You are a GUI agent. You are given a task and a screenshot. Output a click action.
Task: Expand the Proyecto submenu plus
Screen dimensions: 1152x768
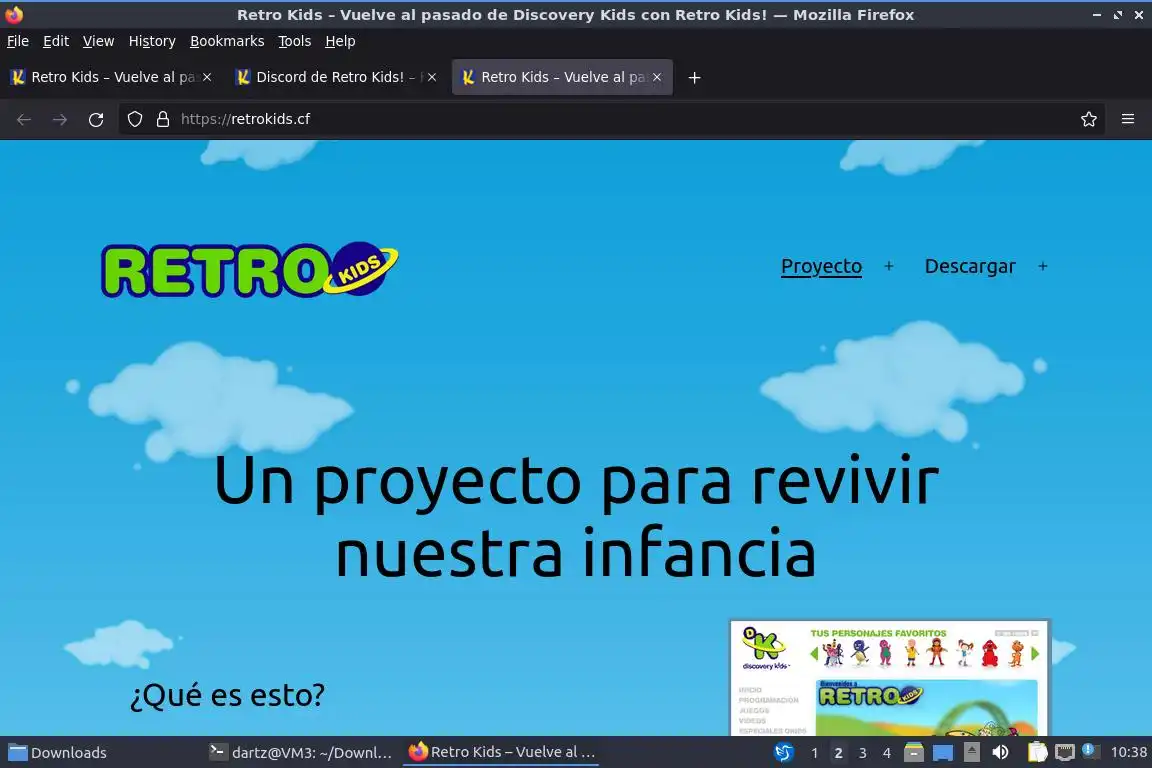pos(888,266)
